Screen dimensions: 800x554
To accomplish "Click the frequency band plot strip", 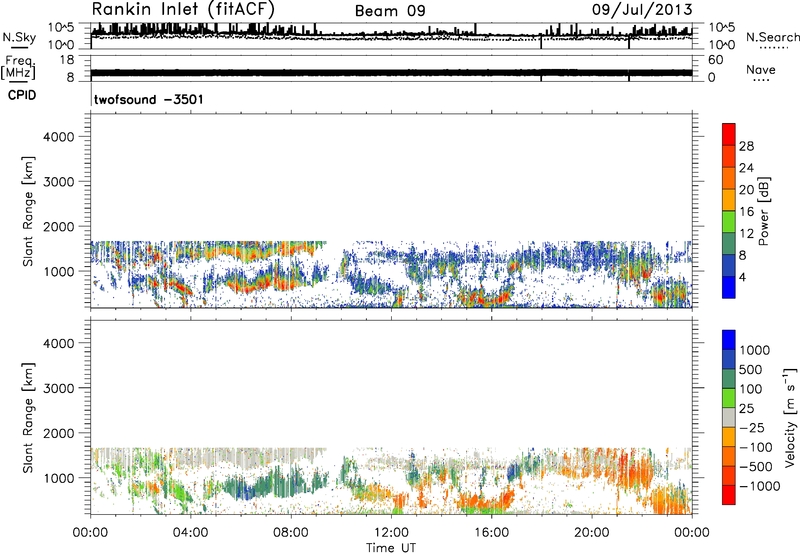I will (391, 68).
